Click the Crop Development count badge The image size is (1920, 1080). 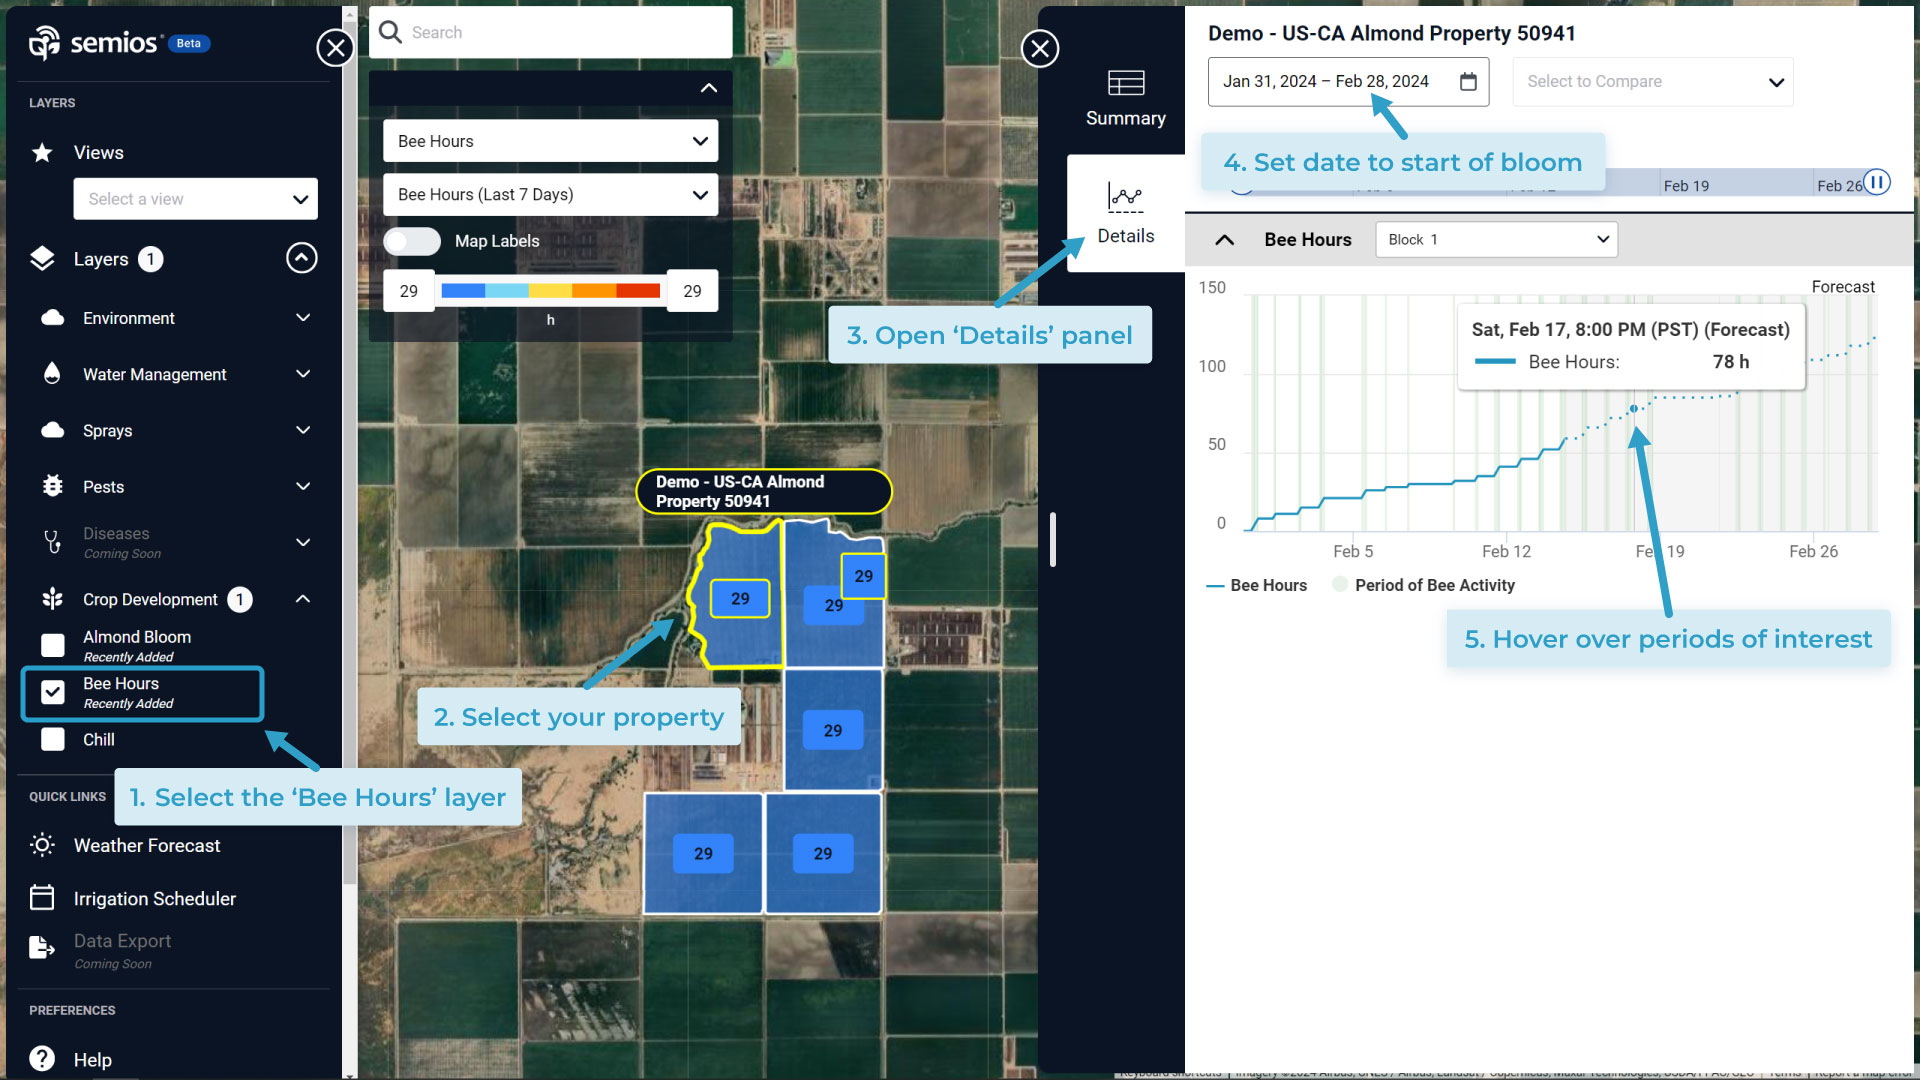click(x=239, y=599)
